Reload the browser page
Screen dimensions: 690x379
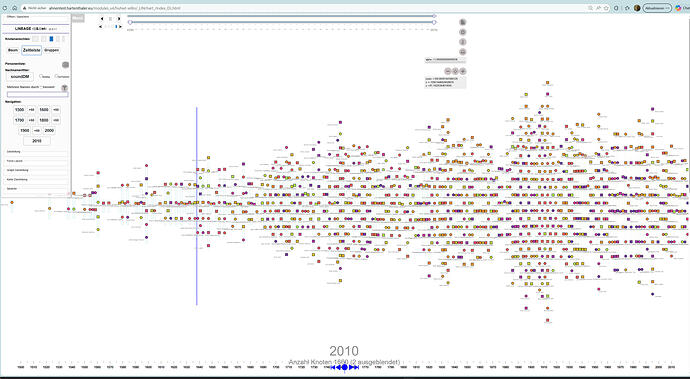tap(5, 8)
